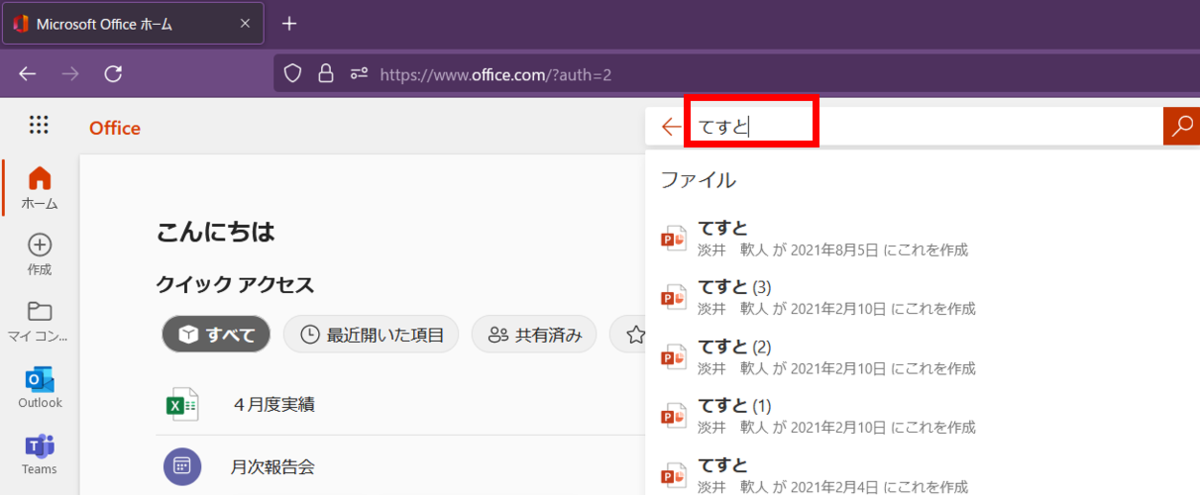Click PowerPoint icon of てすと (1)
Screen dimensions: 1200x495
click(x=673, y=415)
